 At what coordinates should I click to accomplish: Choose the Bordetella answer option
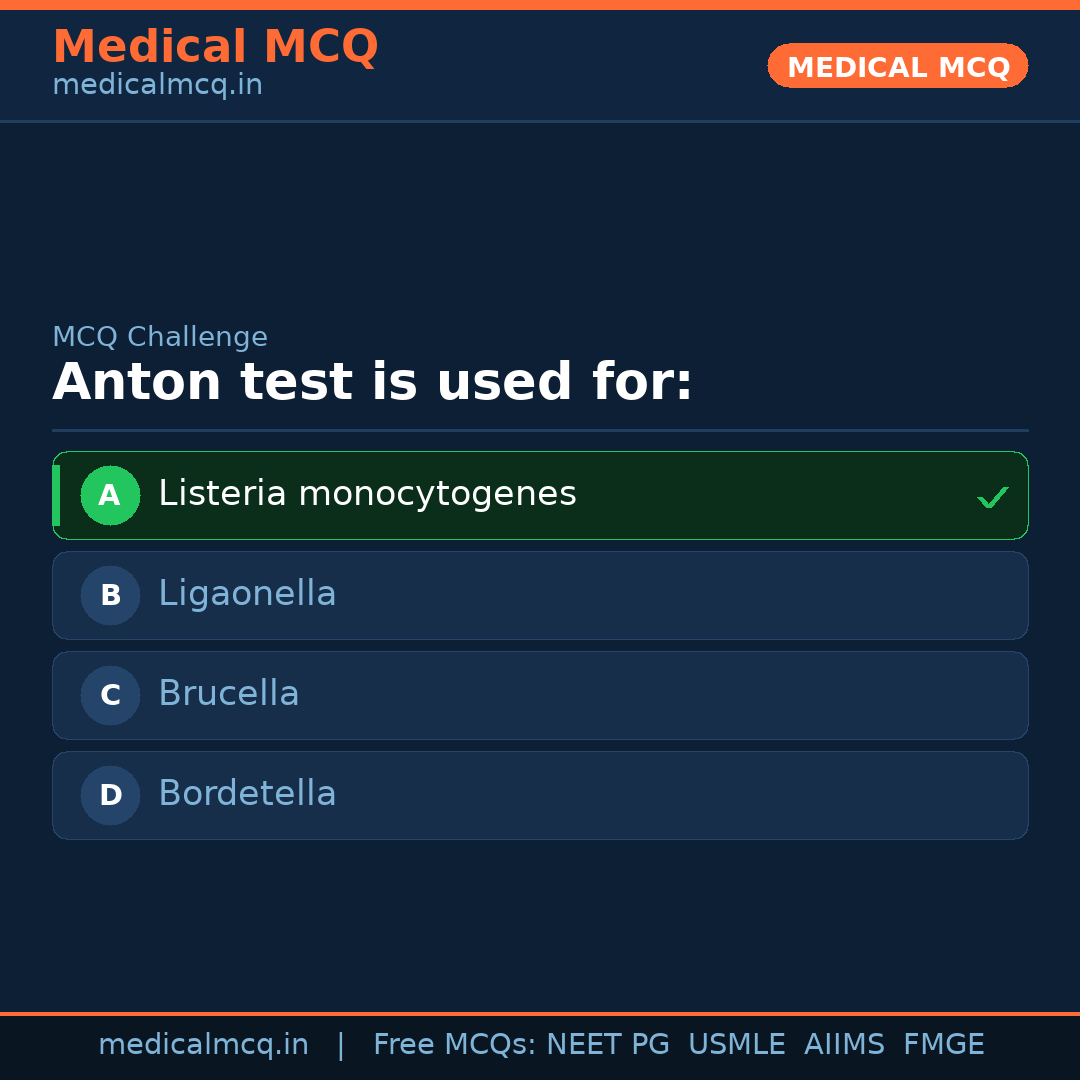point(247,794)
